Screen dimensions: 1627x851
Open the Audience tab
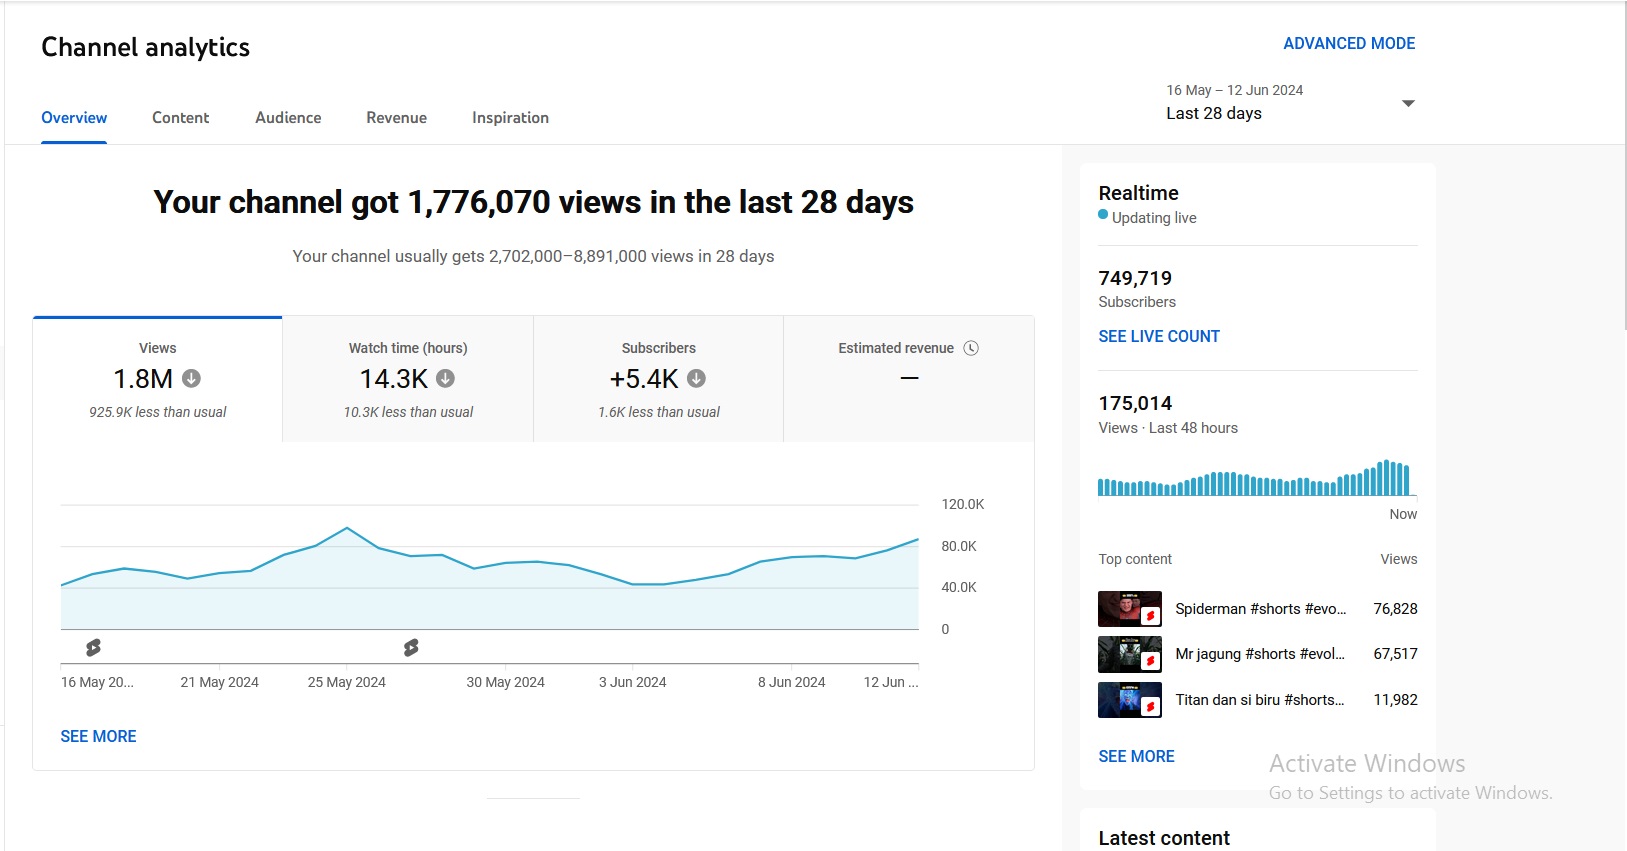(288, 118)
